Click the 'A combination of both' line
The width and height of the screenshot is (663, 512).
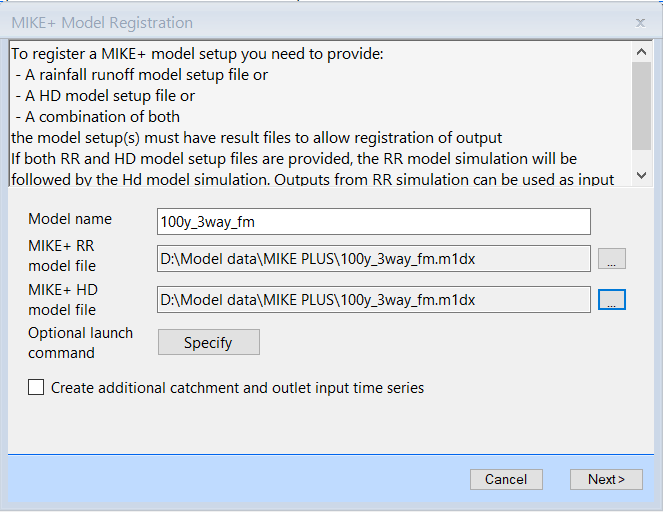(98, 117)
